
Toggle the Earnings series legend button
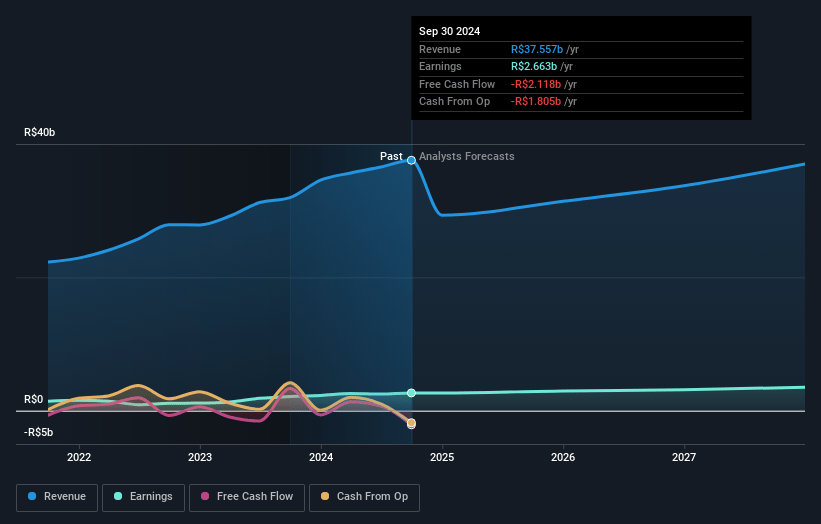pos(143,497)
